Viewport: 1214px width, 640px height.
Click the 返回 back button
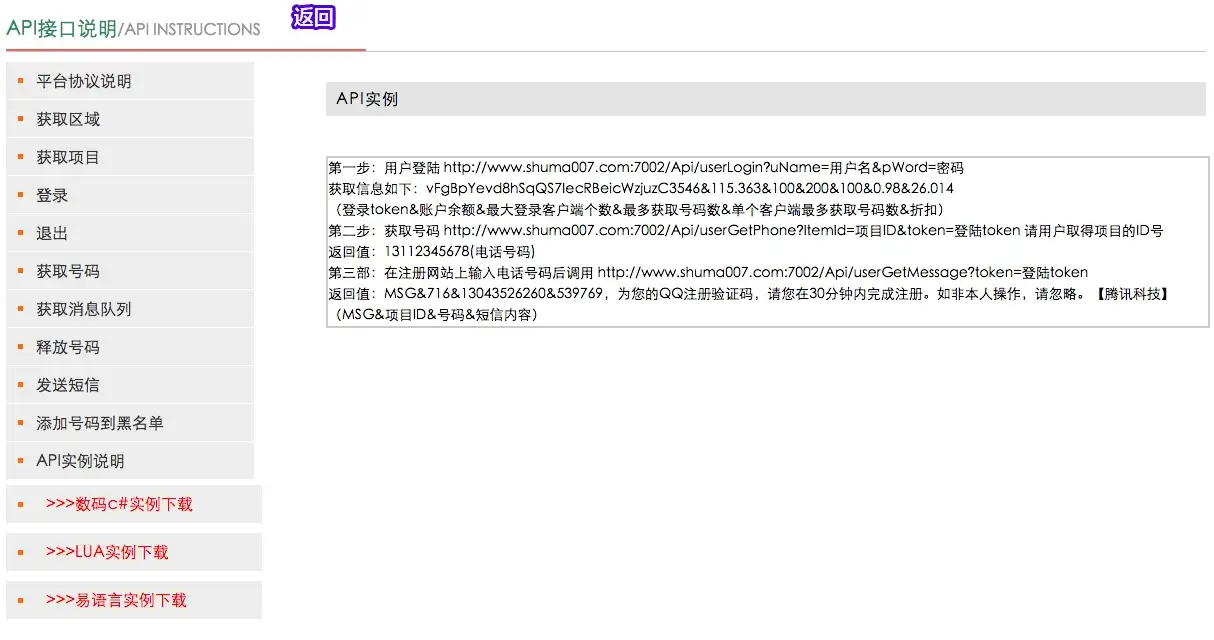tap(312, 18)
